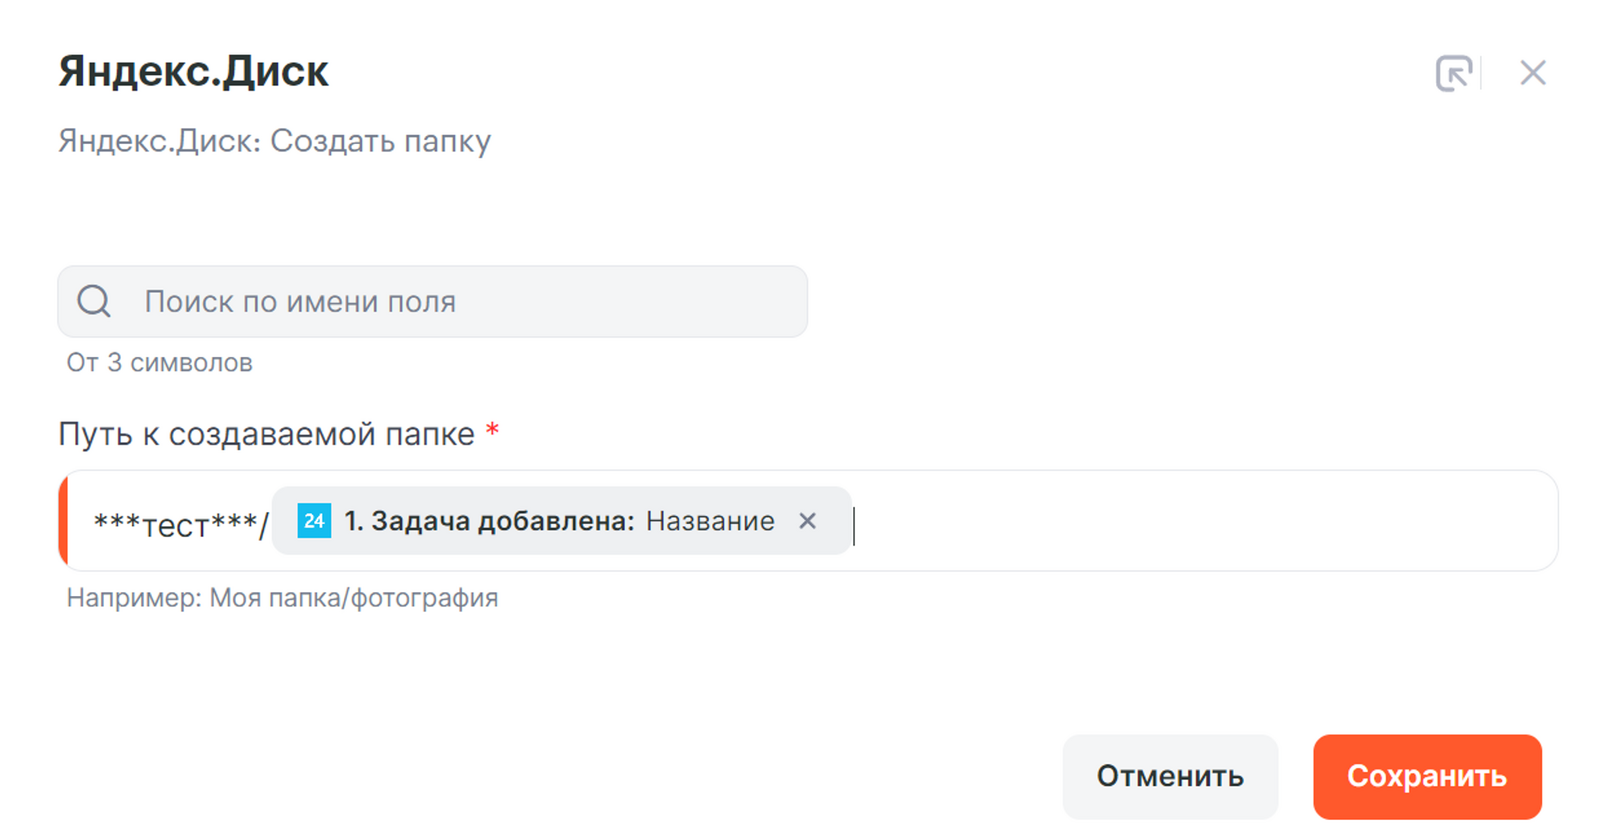This screenshot has height=836, width=1600.
Task: Select the "1. Задача добавлена:" chip label
Action: 489,521
